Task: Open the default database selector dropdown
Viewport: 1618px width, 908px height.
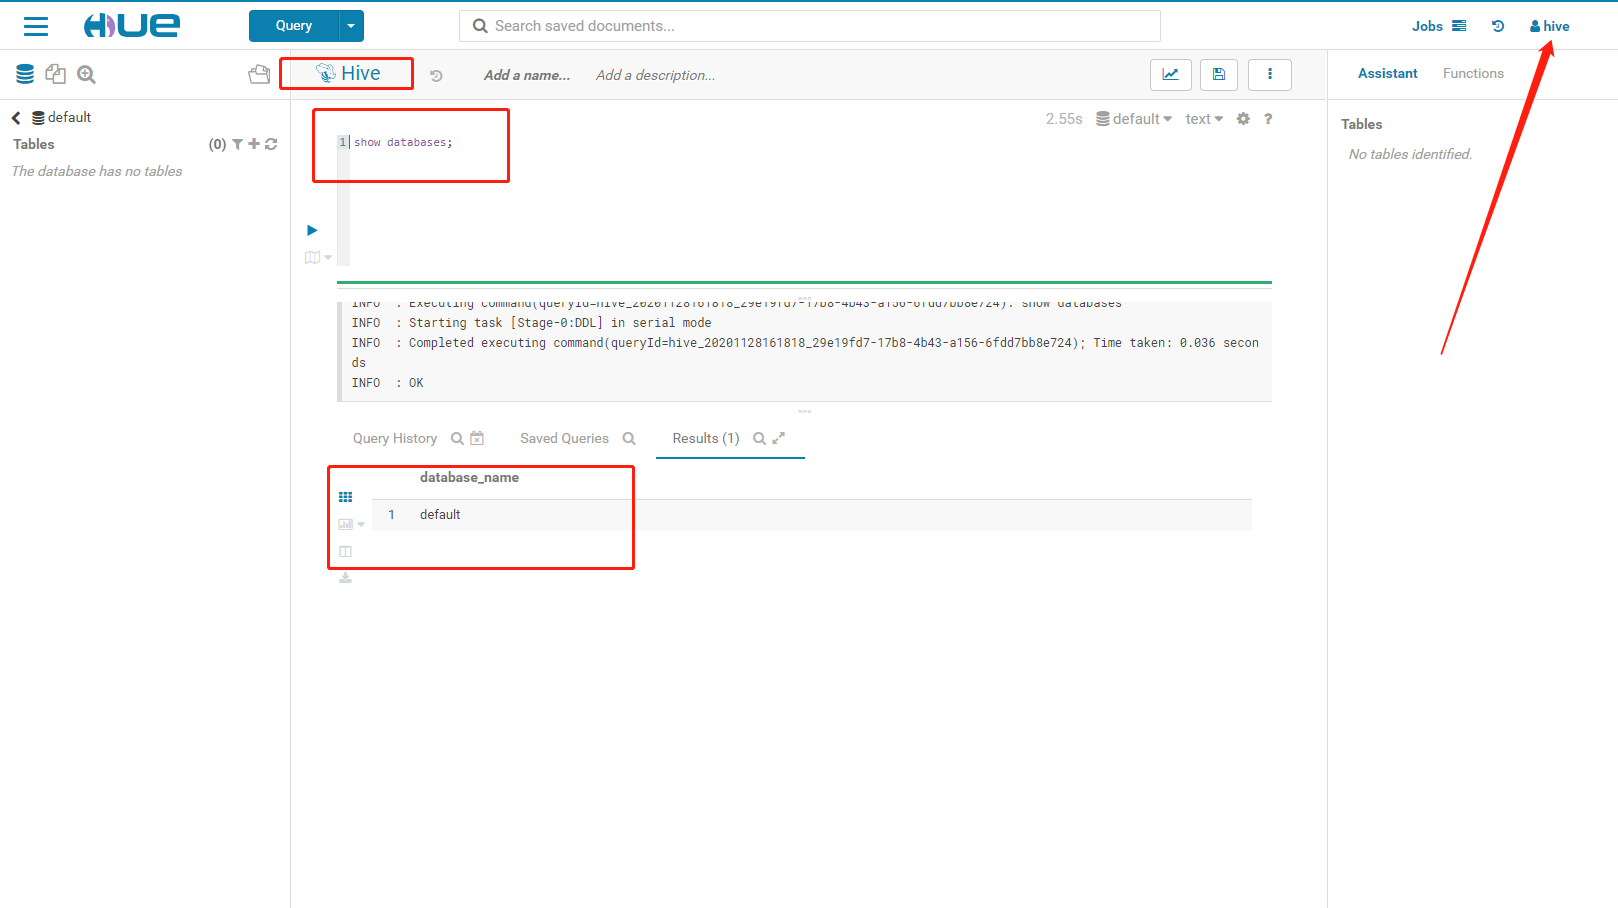Action: tap(1134, 119)
